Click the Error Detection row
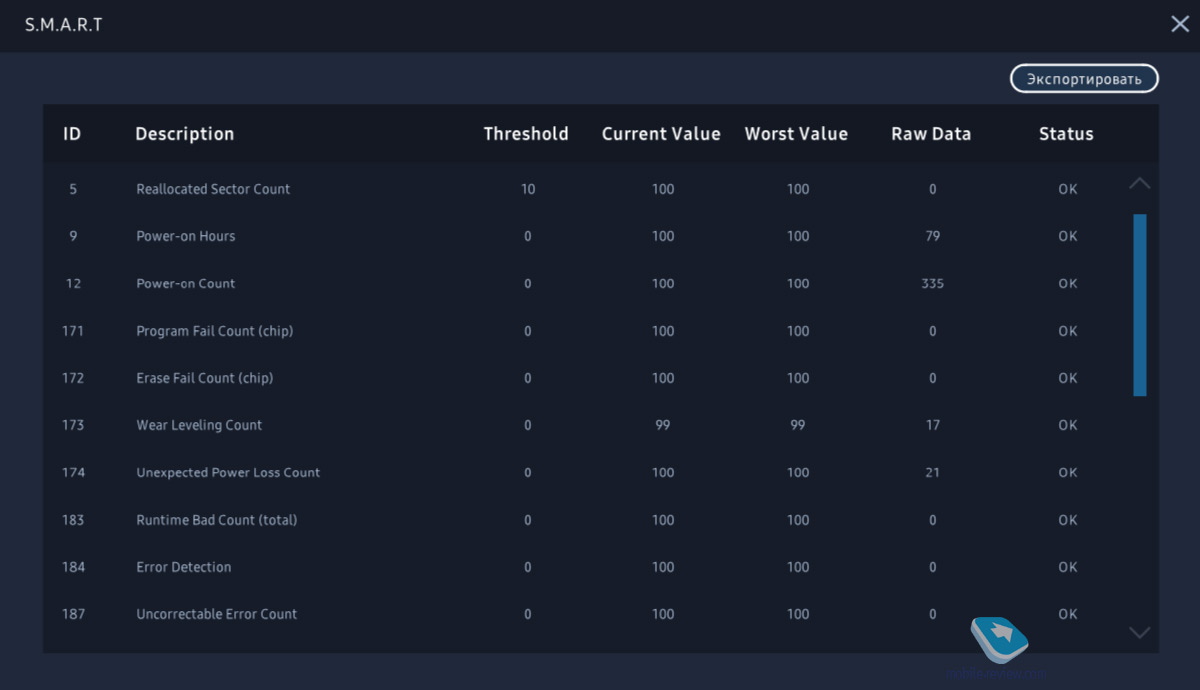Screen dimensions: 1200x690 point(184,567)
